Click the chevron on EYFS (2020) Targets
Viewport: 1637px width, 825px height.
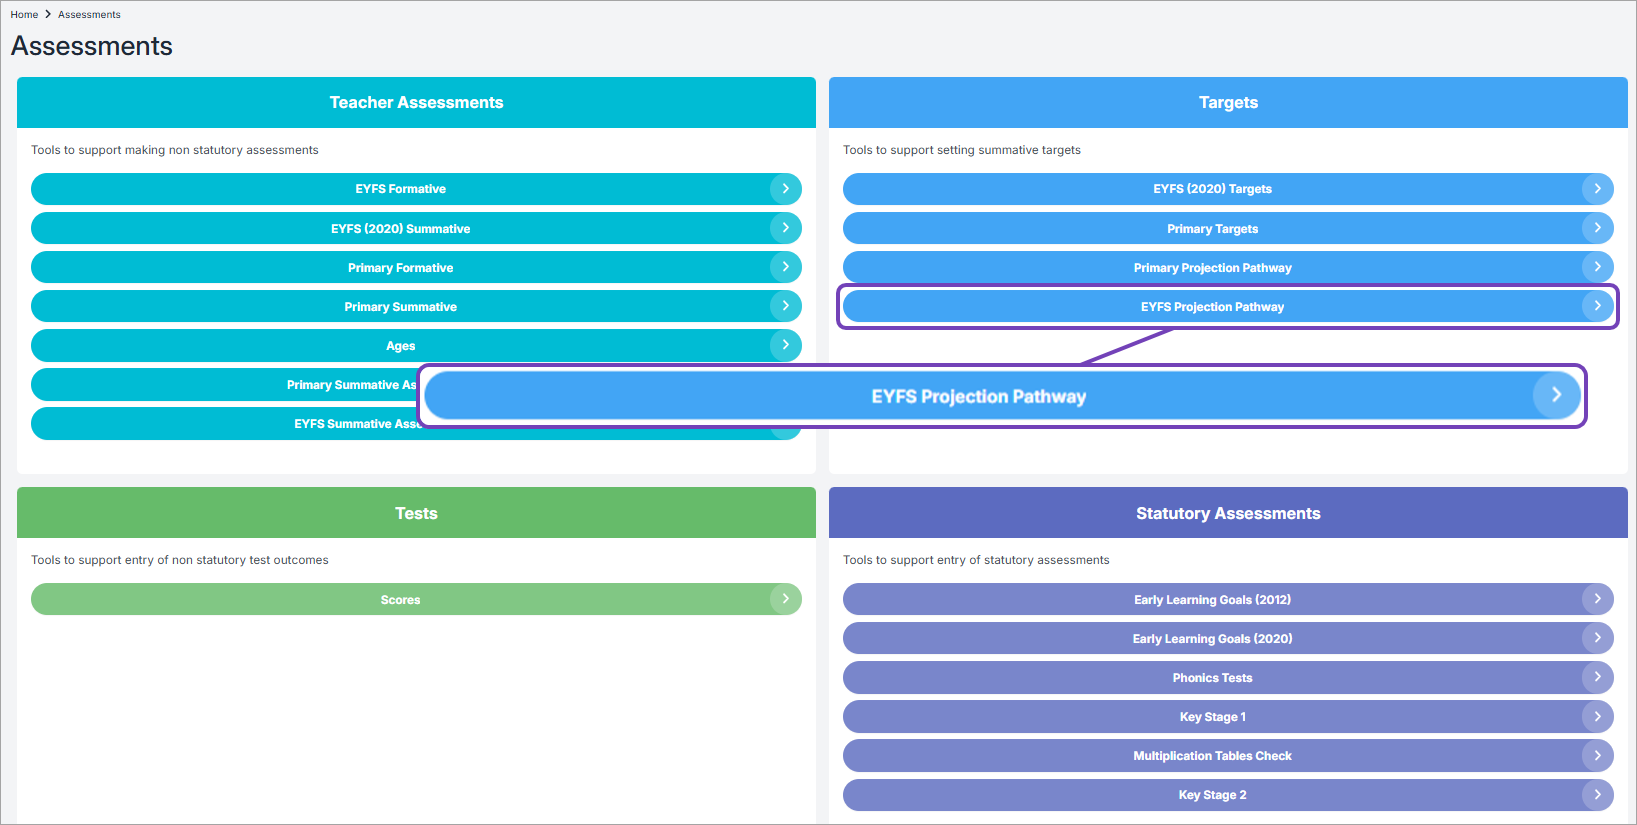click(1597, 188)
